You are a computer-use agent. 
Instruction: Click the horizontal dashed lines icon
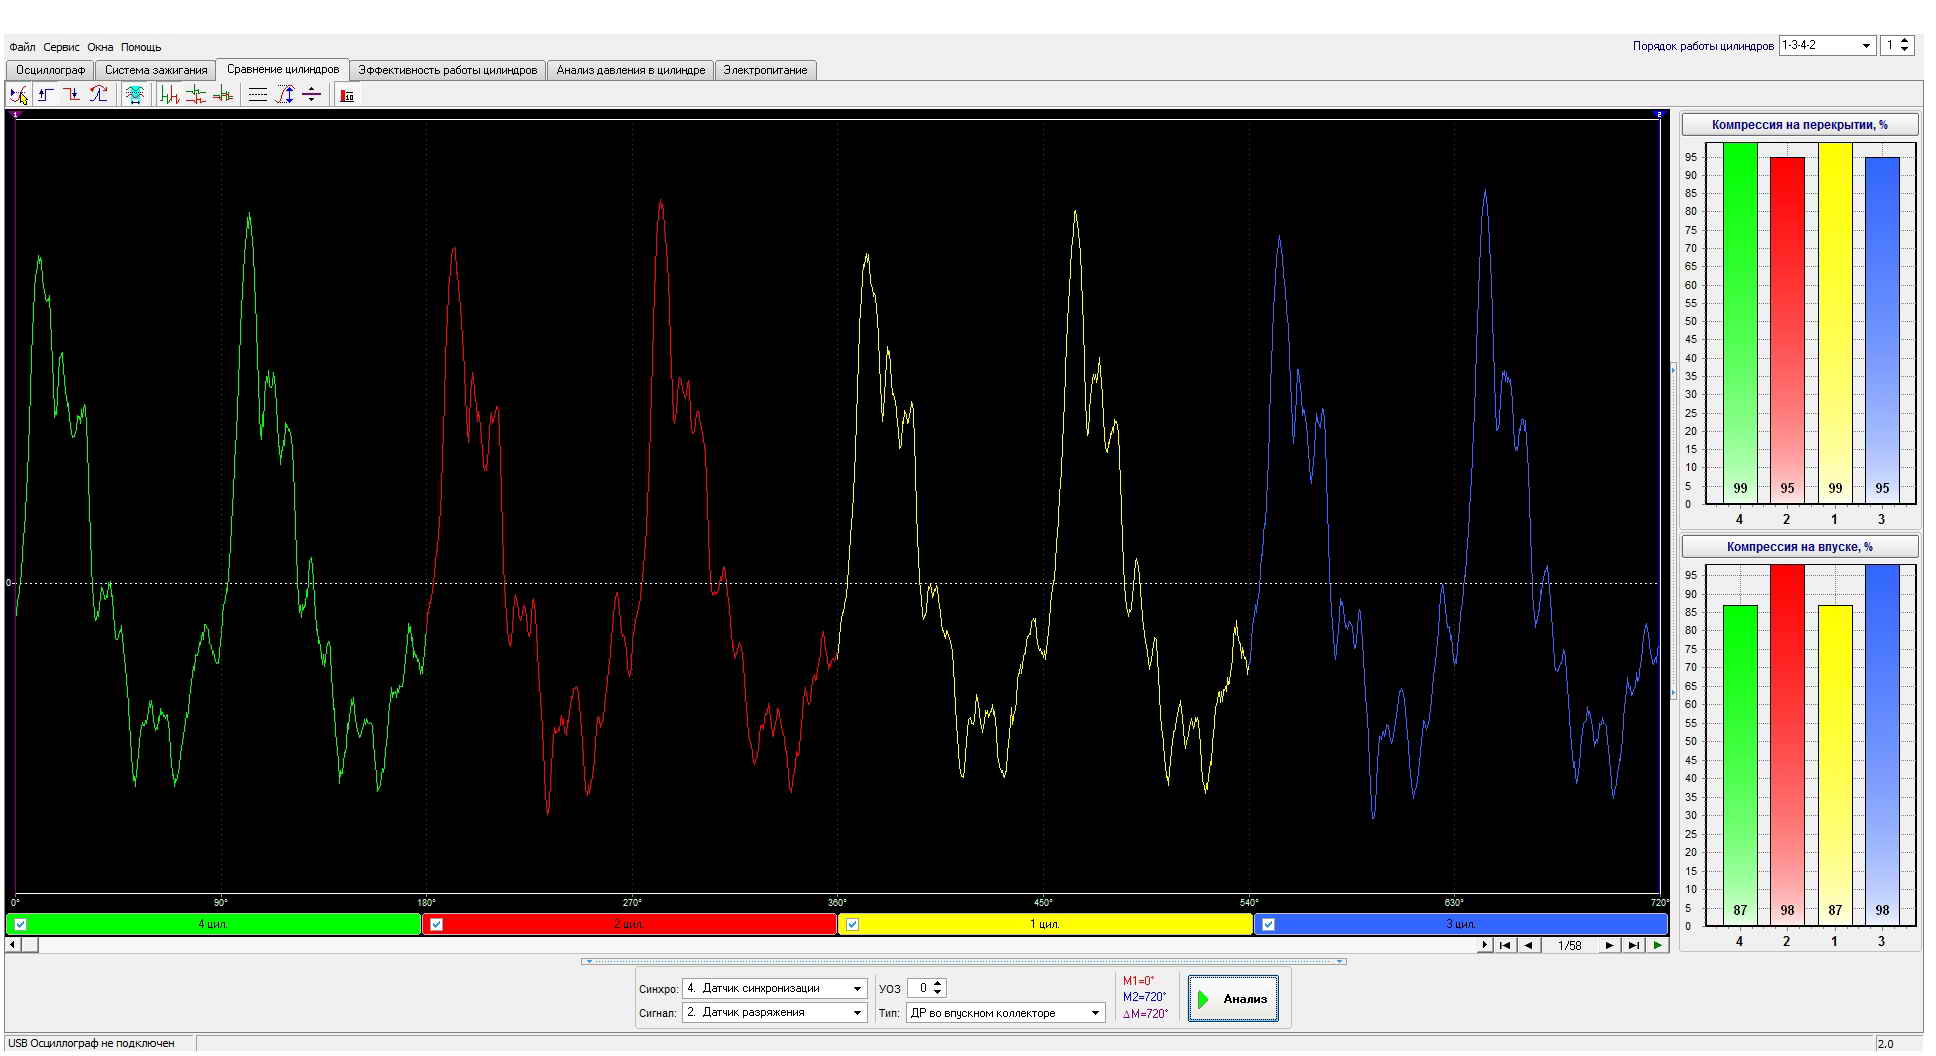[258, 95]
